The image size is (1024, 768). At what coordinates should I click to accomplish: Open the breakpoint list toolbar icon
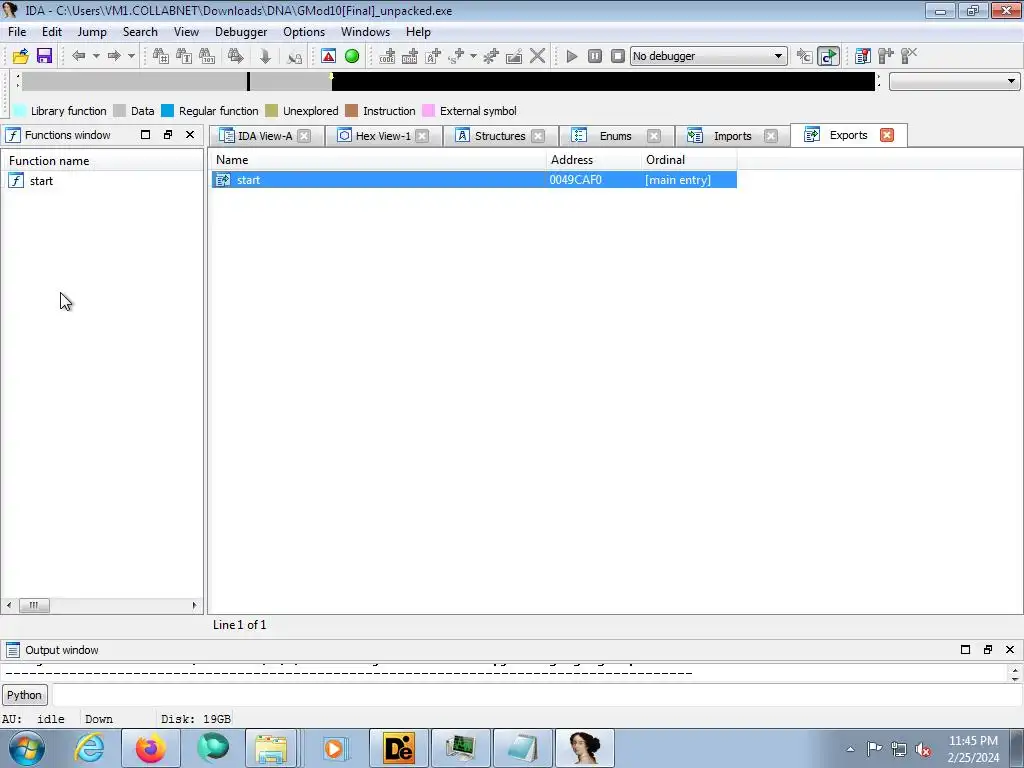pos(862,56)
